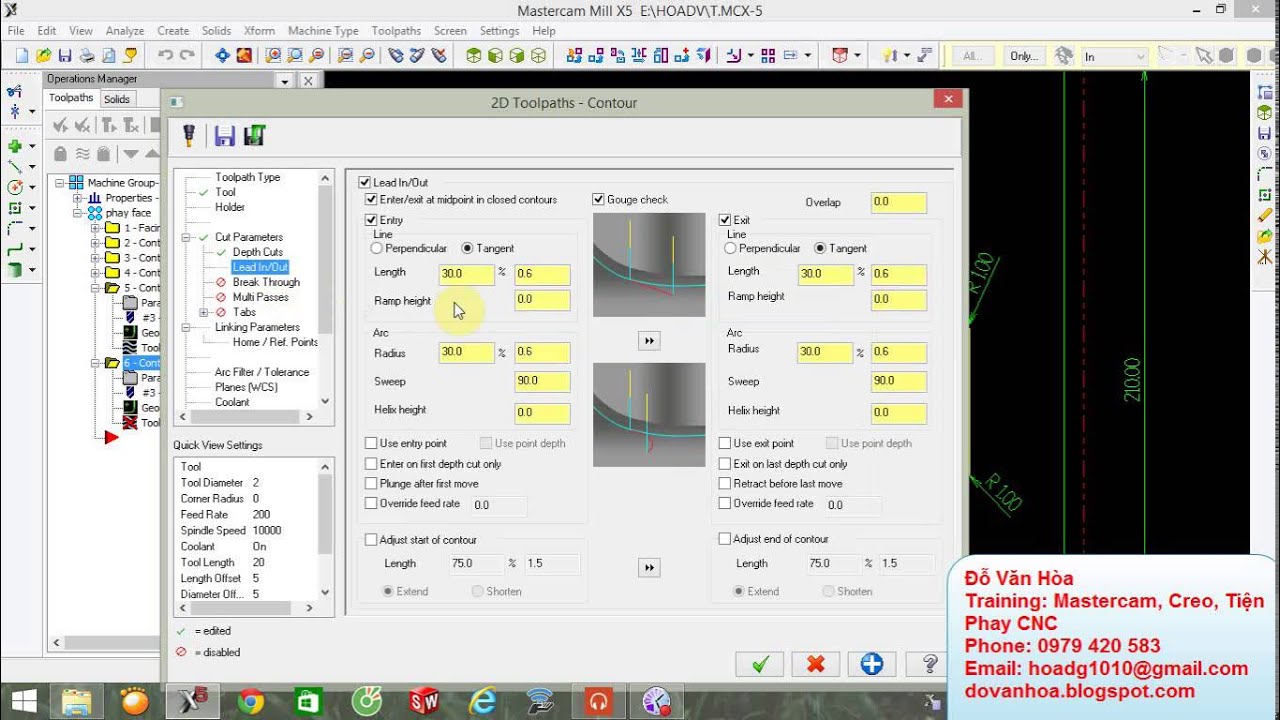
Task: Click the load parameters icon in Contour dialog
Action: pyautogui.click(x=254, y=135)
